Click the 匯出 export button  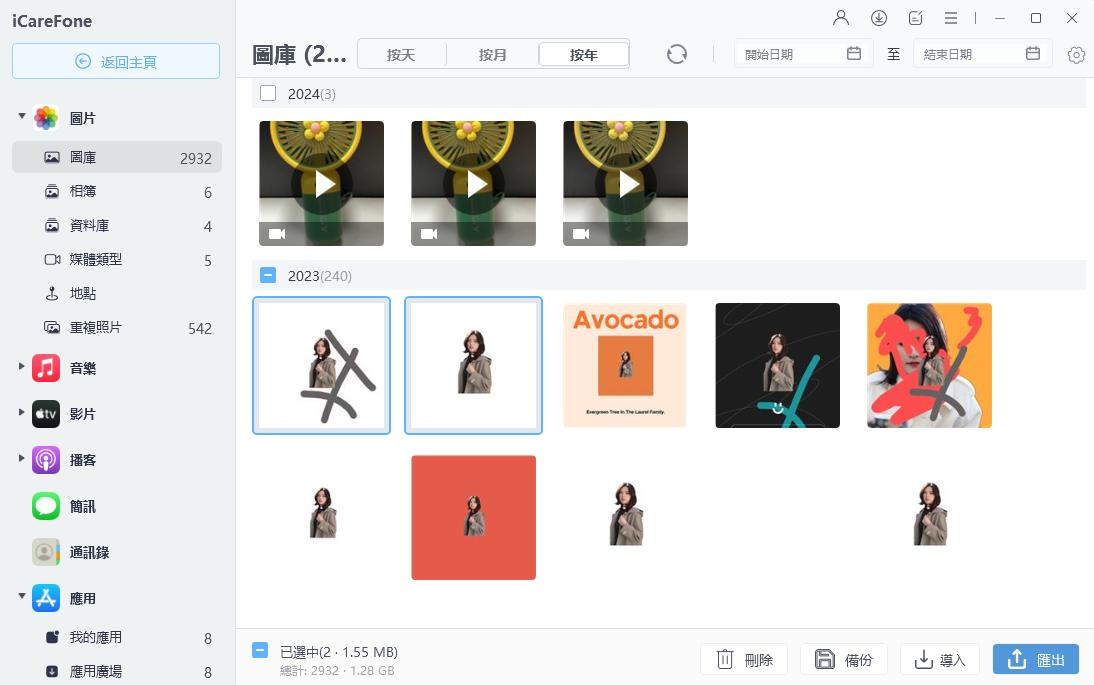coord(1036,659)
